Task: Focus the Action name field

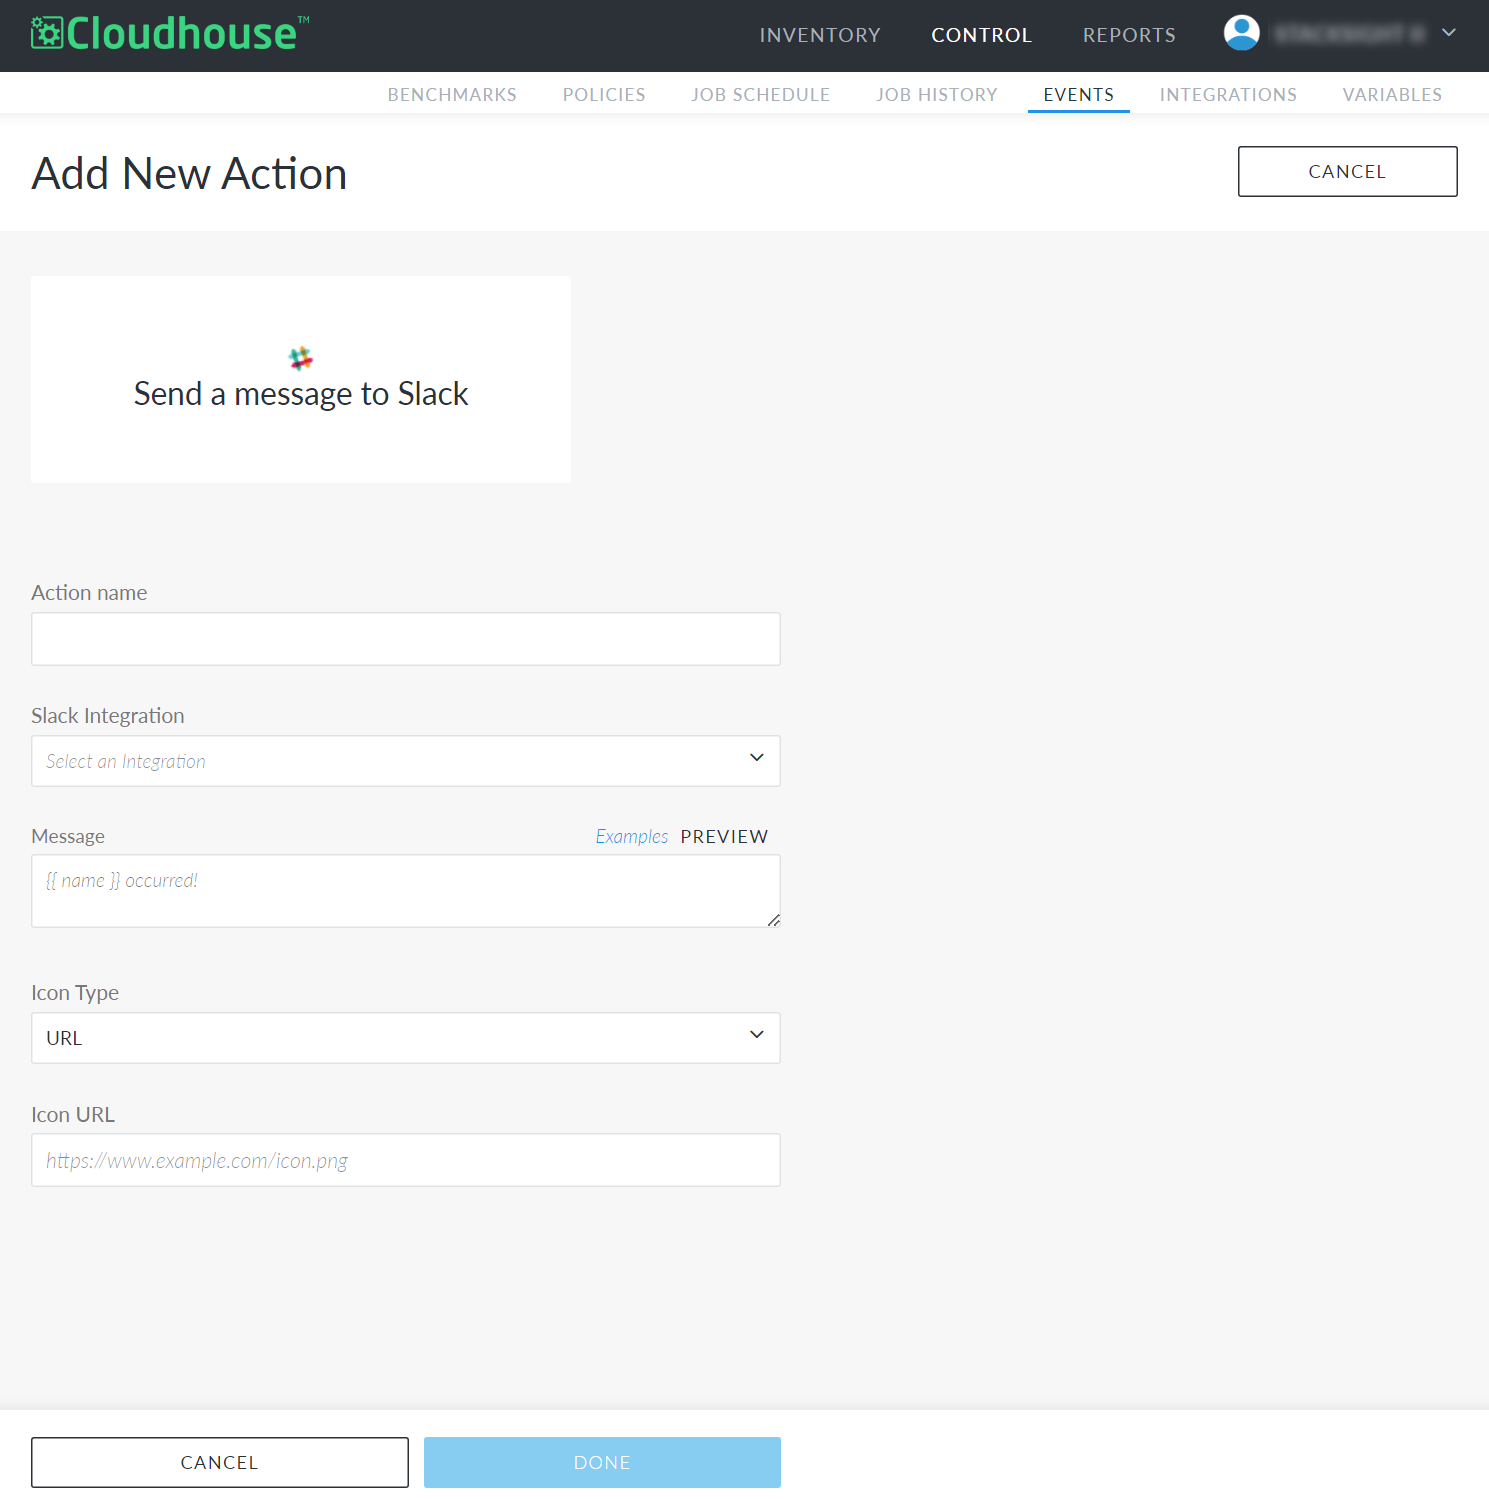Action: pyautogui.click(x=406, y=639)
